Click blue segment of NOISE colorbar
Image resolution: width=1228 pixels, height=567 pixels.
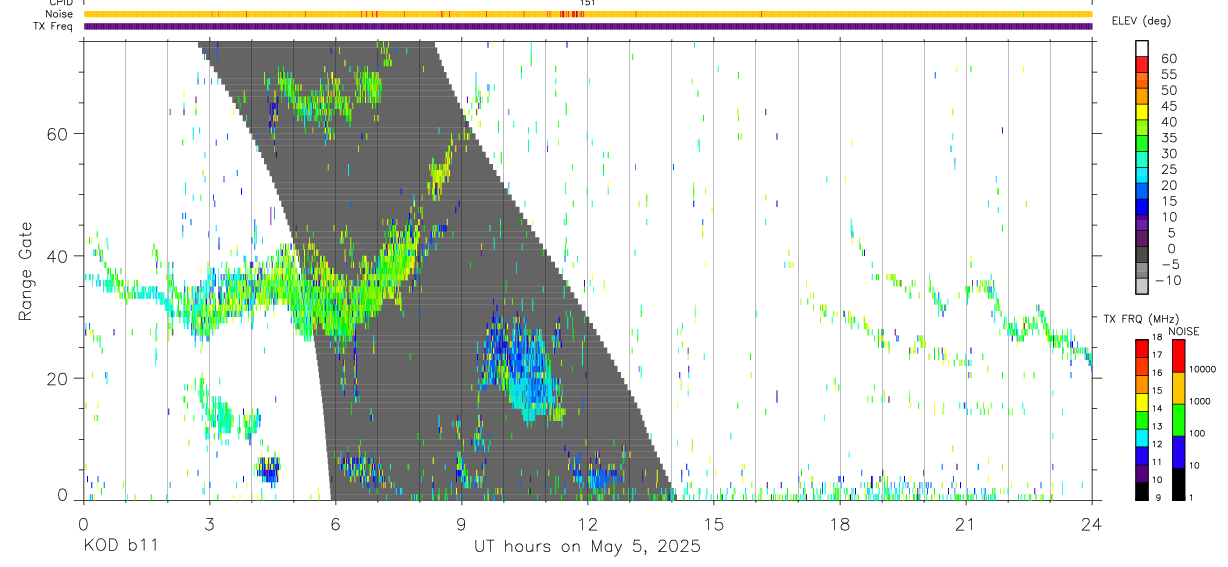point(1178,451)
